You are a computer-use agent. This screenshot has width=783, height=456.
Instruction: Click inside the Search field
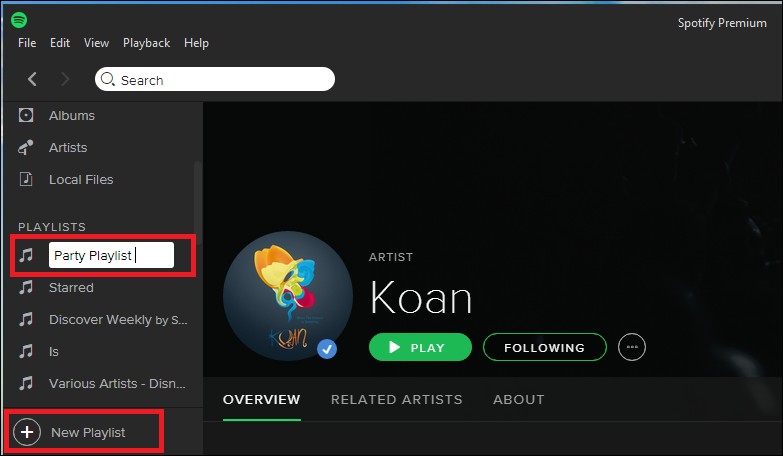(x=215, y=79)
